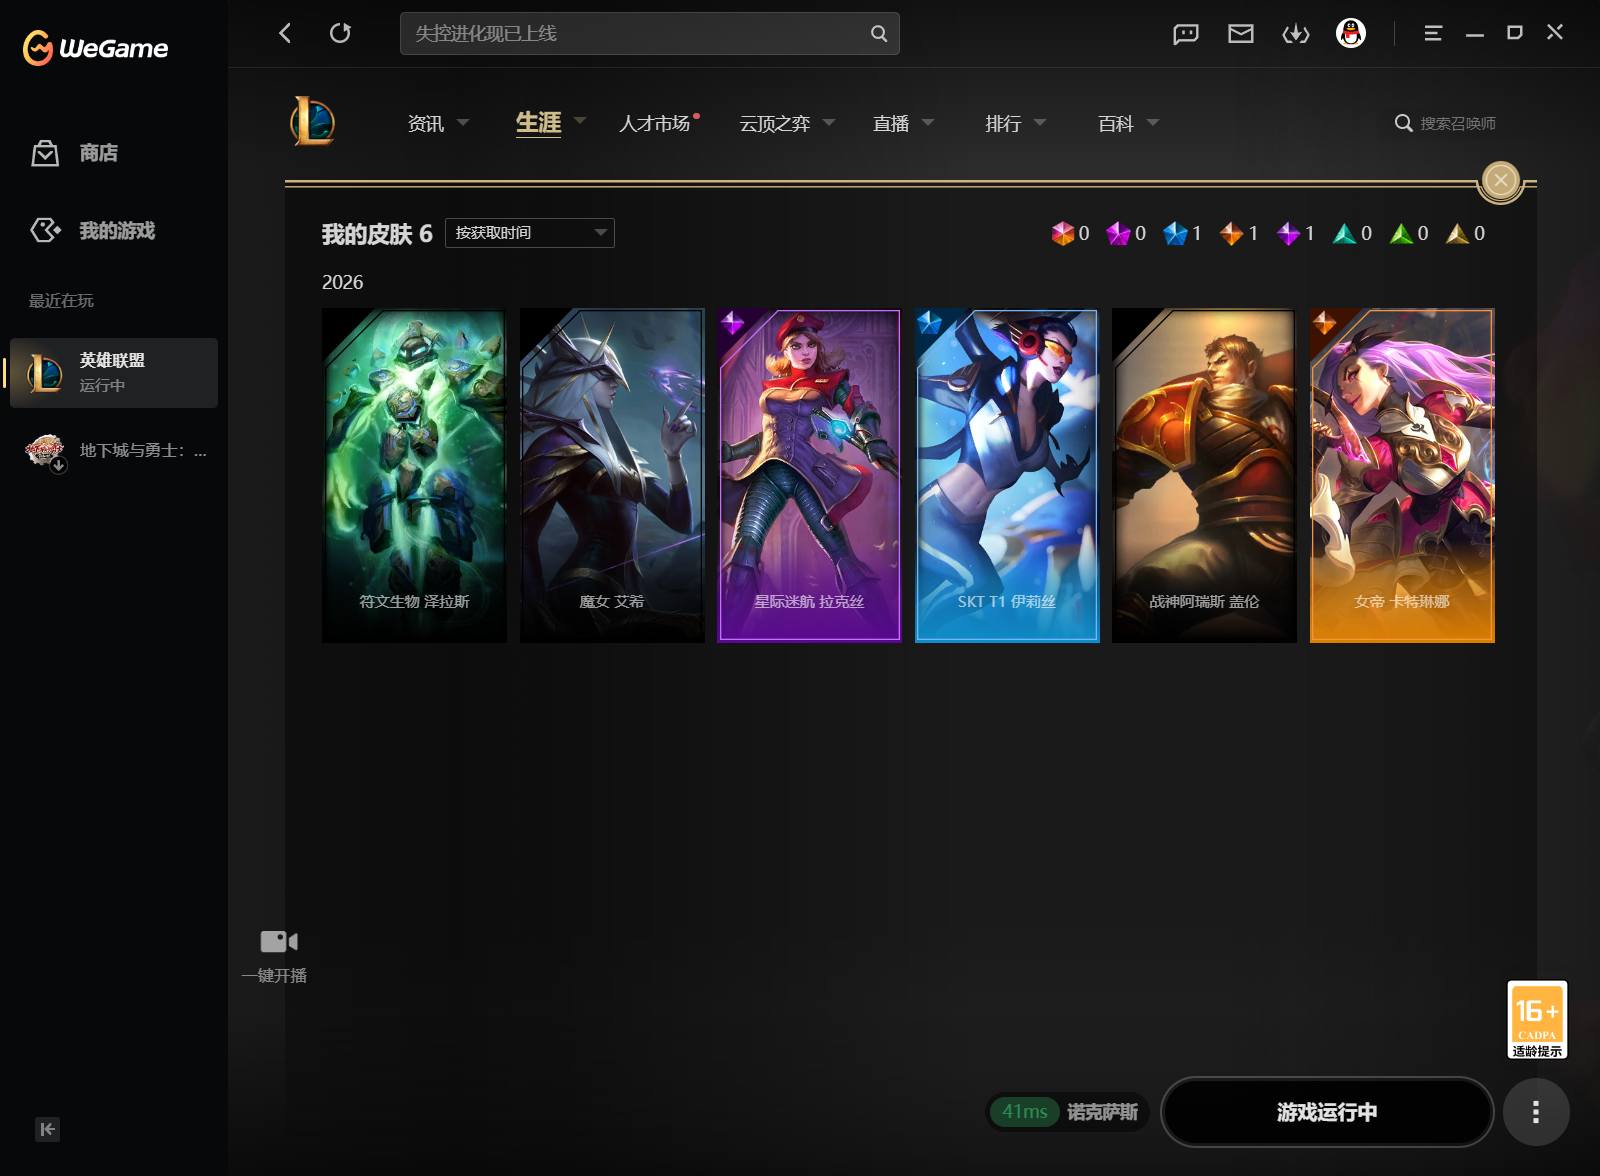Go back using the arrow icon
Viewport: 1600px width, 1176px height.
pyautogui.click(x=285, y=33)
